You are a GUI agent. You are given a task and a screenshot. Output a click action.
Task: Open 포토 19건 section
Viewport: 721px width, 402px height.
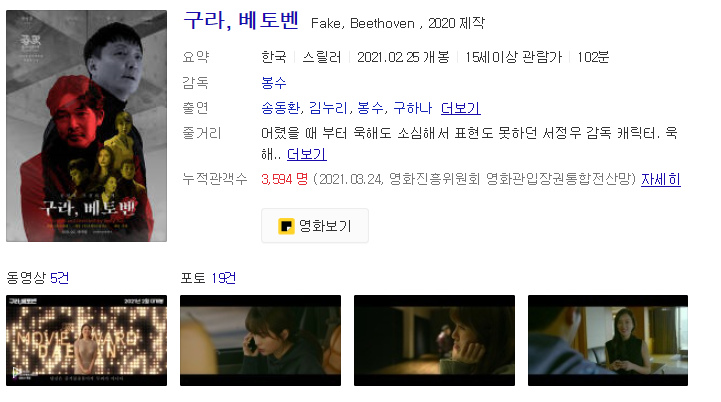tap(208, 278)
